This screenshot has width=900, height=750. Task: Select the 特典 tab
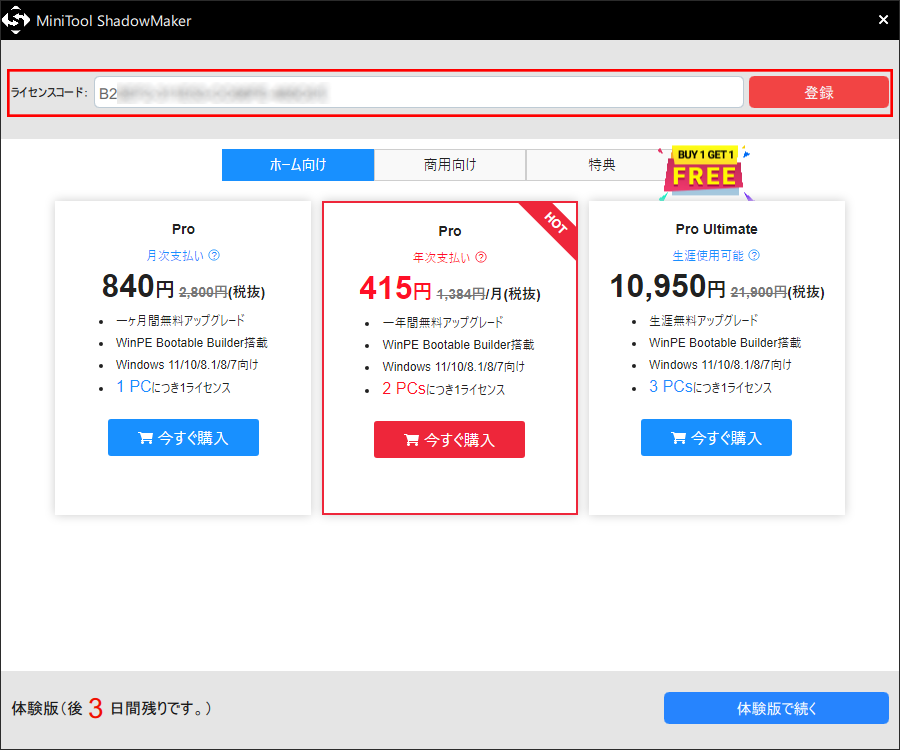pyautogui.click(x=601, y=165)
